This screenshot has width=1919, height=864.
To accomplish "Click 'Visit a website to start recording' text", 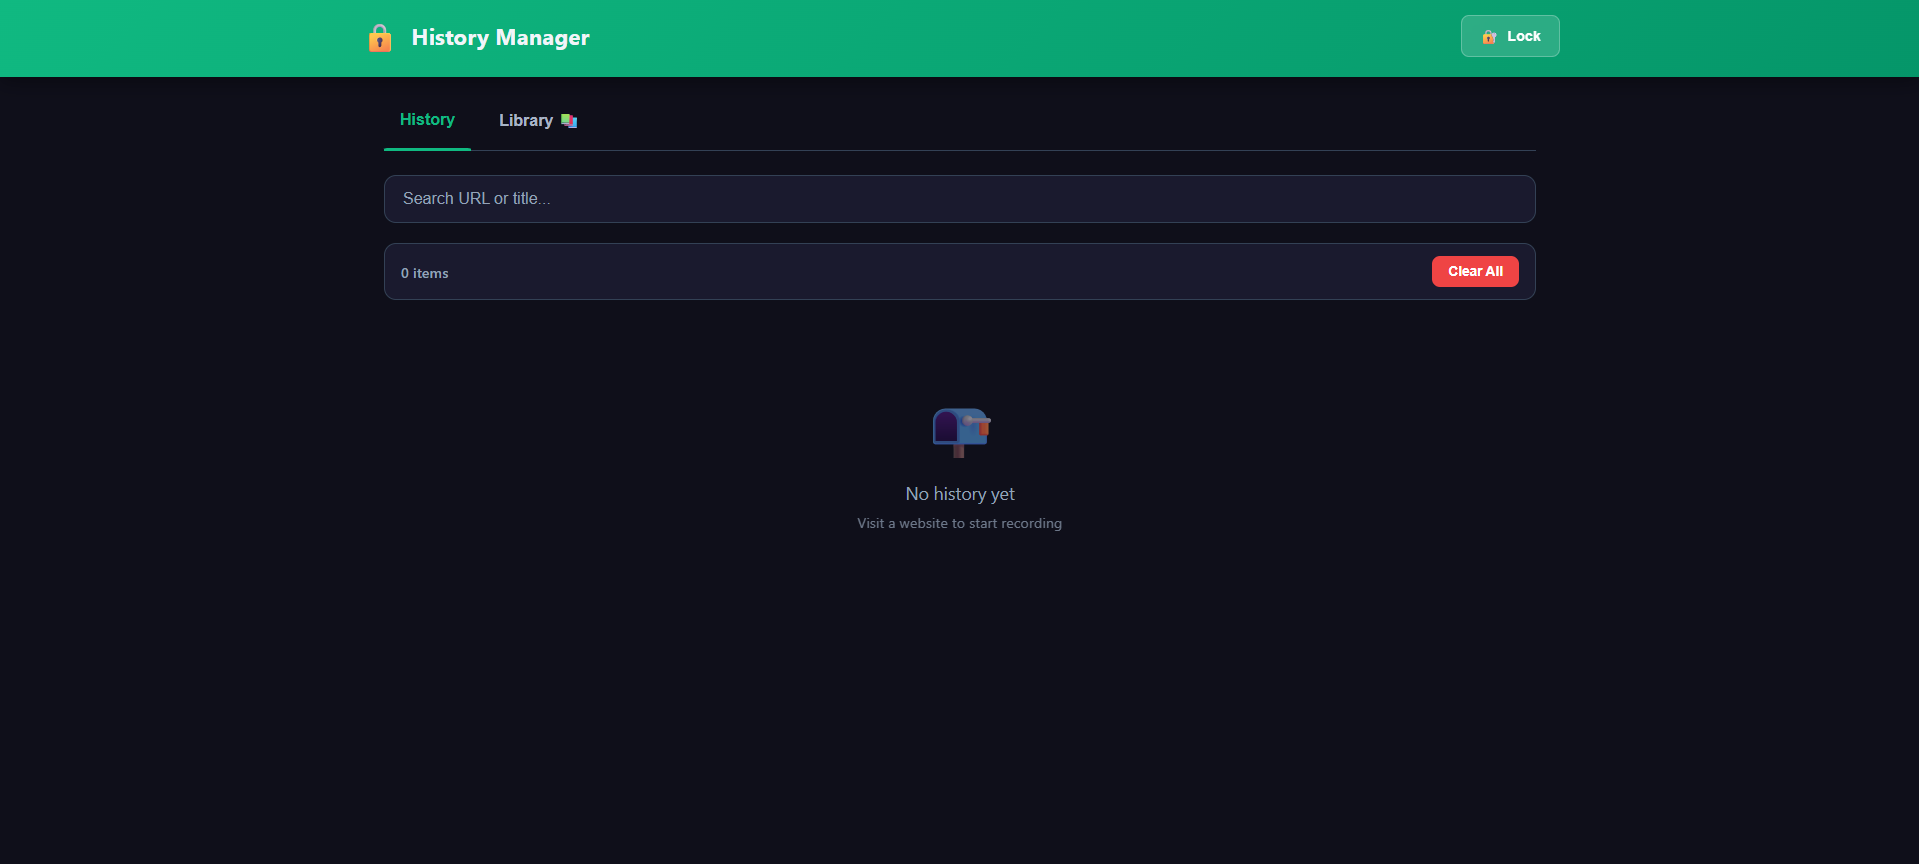I will point(960,523).
